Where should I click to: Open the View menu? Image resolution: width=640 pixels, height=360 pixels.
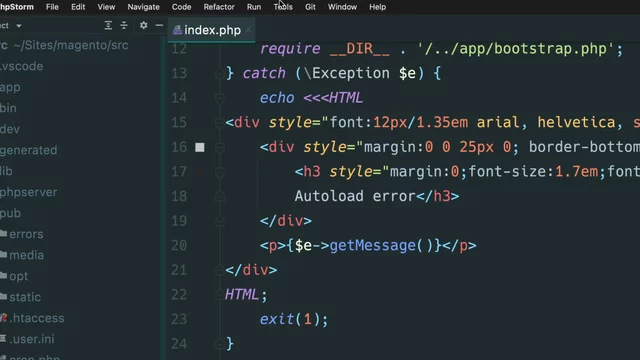point(106,7)
